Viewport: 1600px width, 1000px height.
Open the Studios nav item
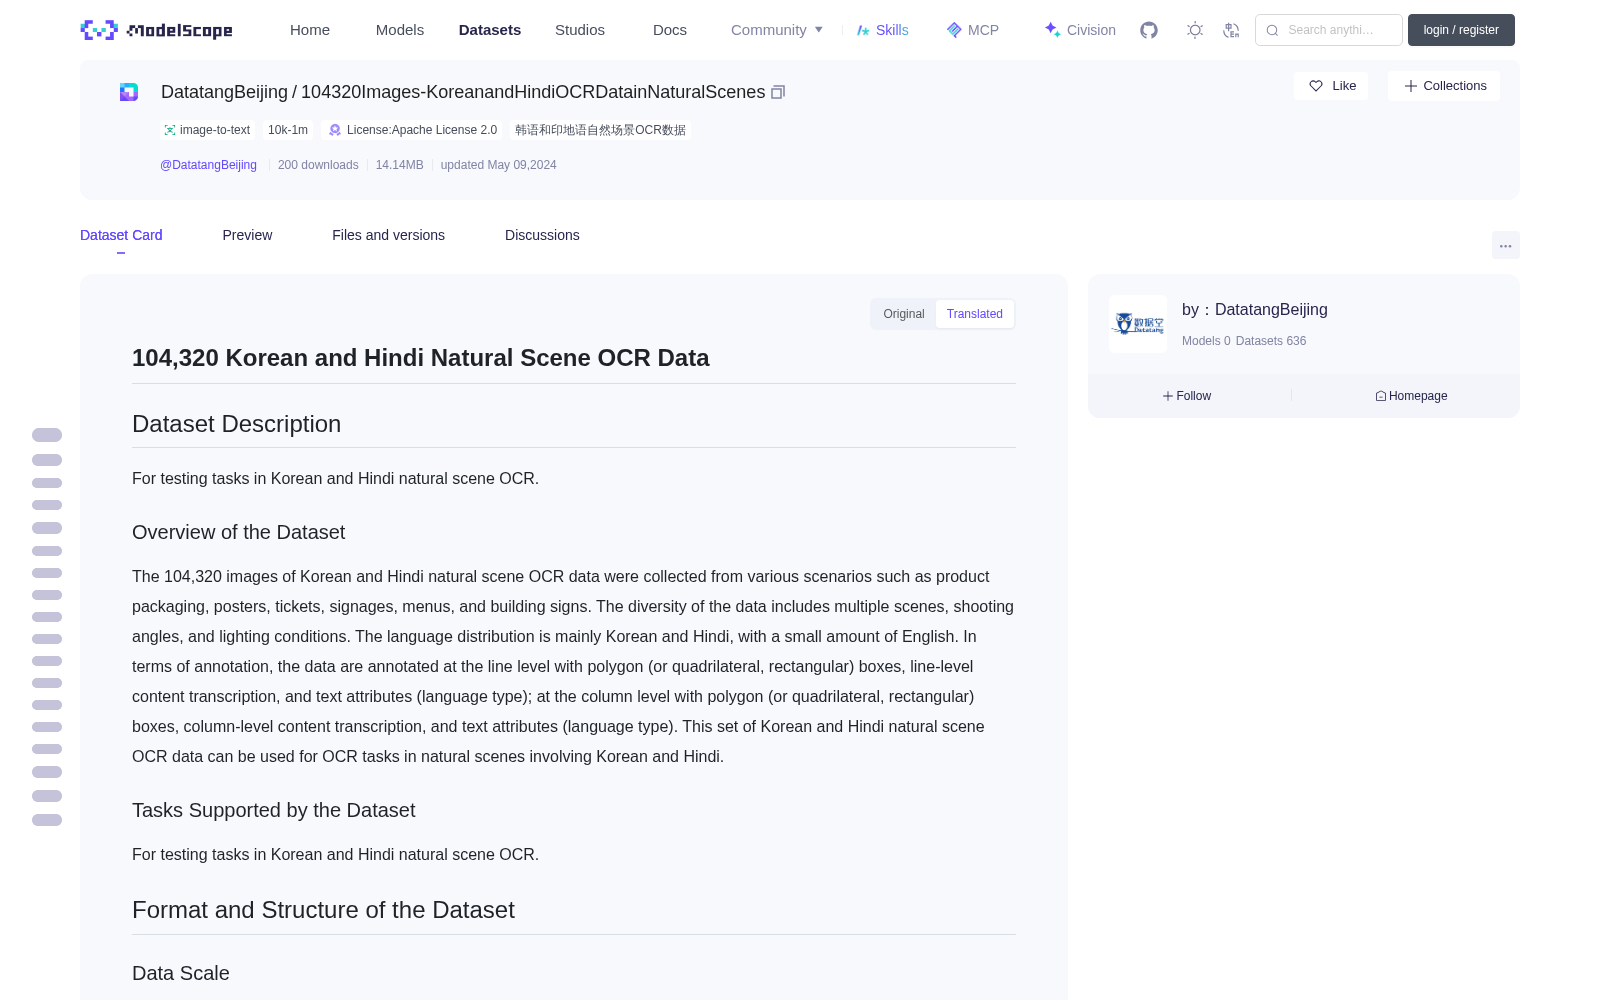pyautogui.click(x=580, y=30)
